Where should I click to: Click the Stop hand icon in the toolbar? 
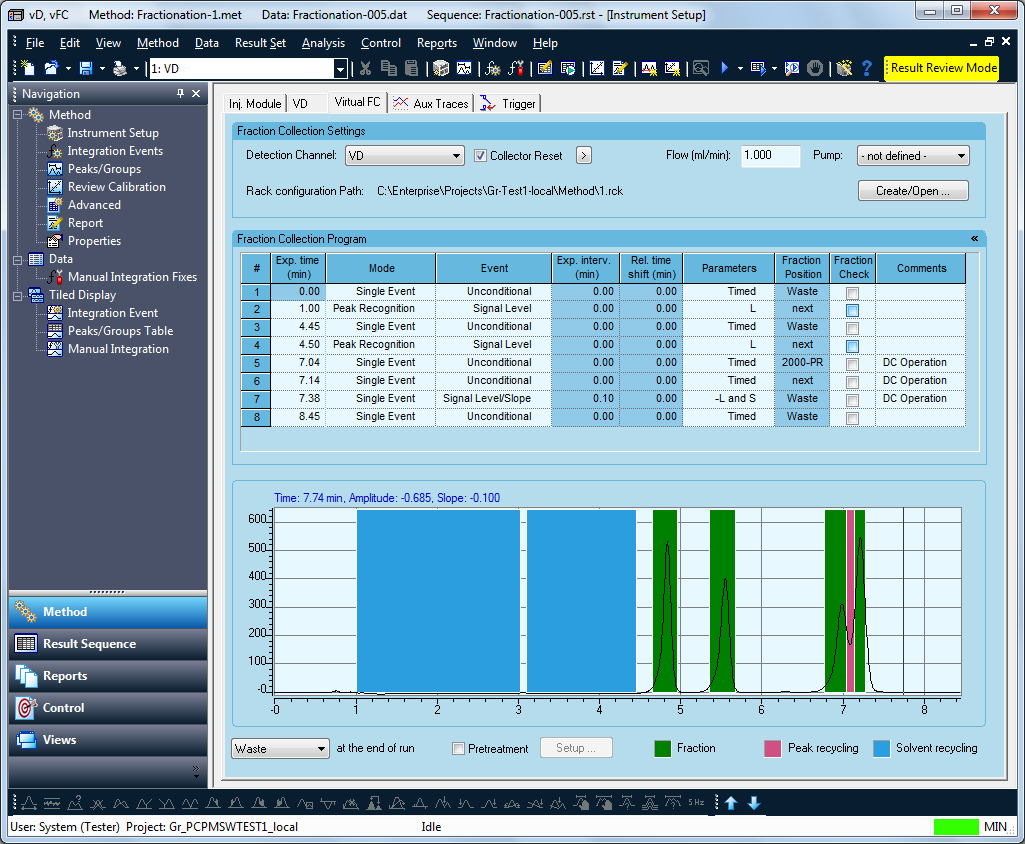pos(816,68)
